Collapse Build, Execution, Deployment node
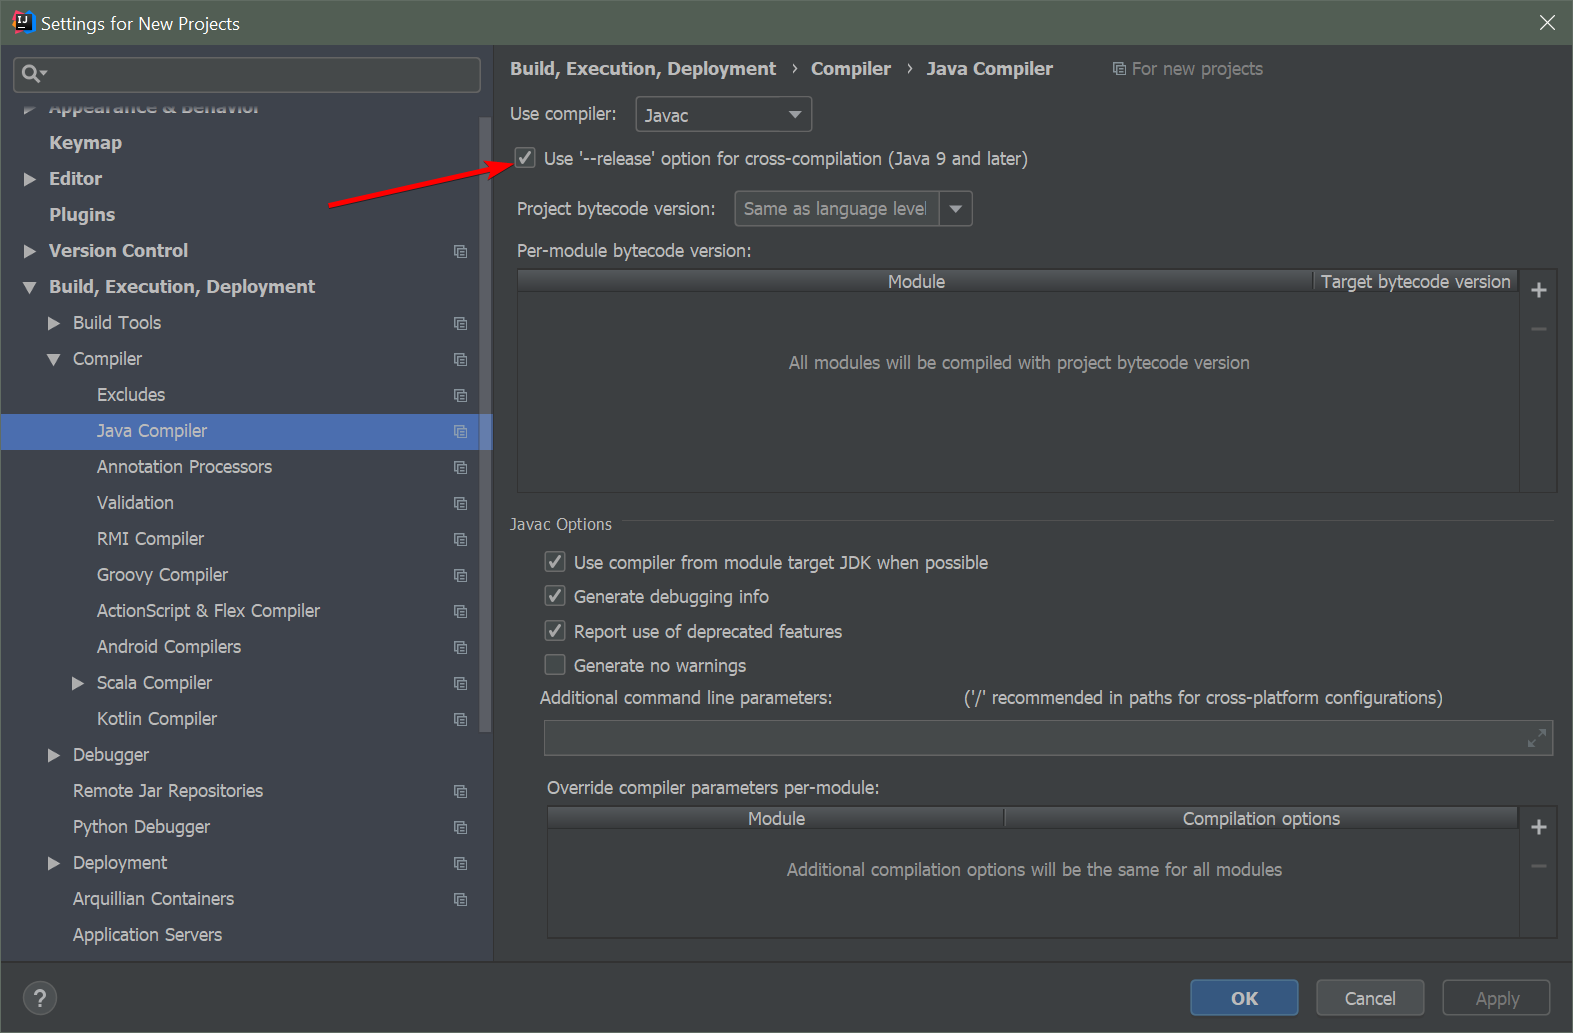Screen dimensions: 1573x1033 pos(29,287)
